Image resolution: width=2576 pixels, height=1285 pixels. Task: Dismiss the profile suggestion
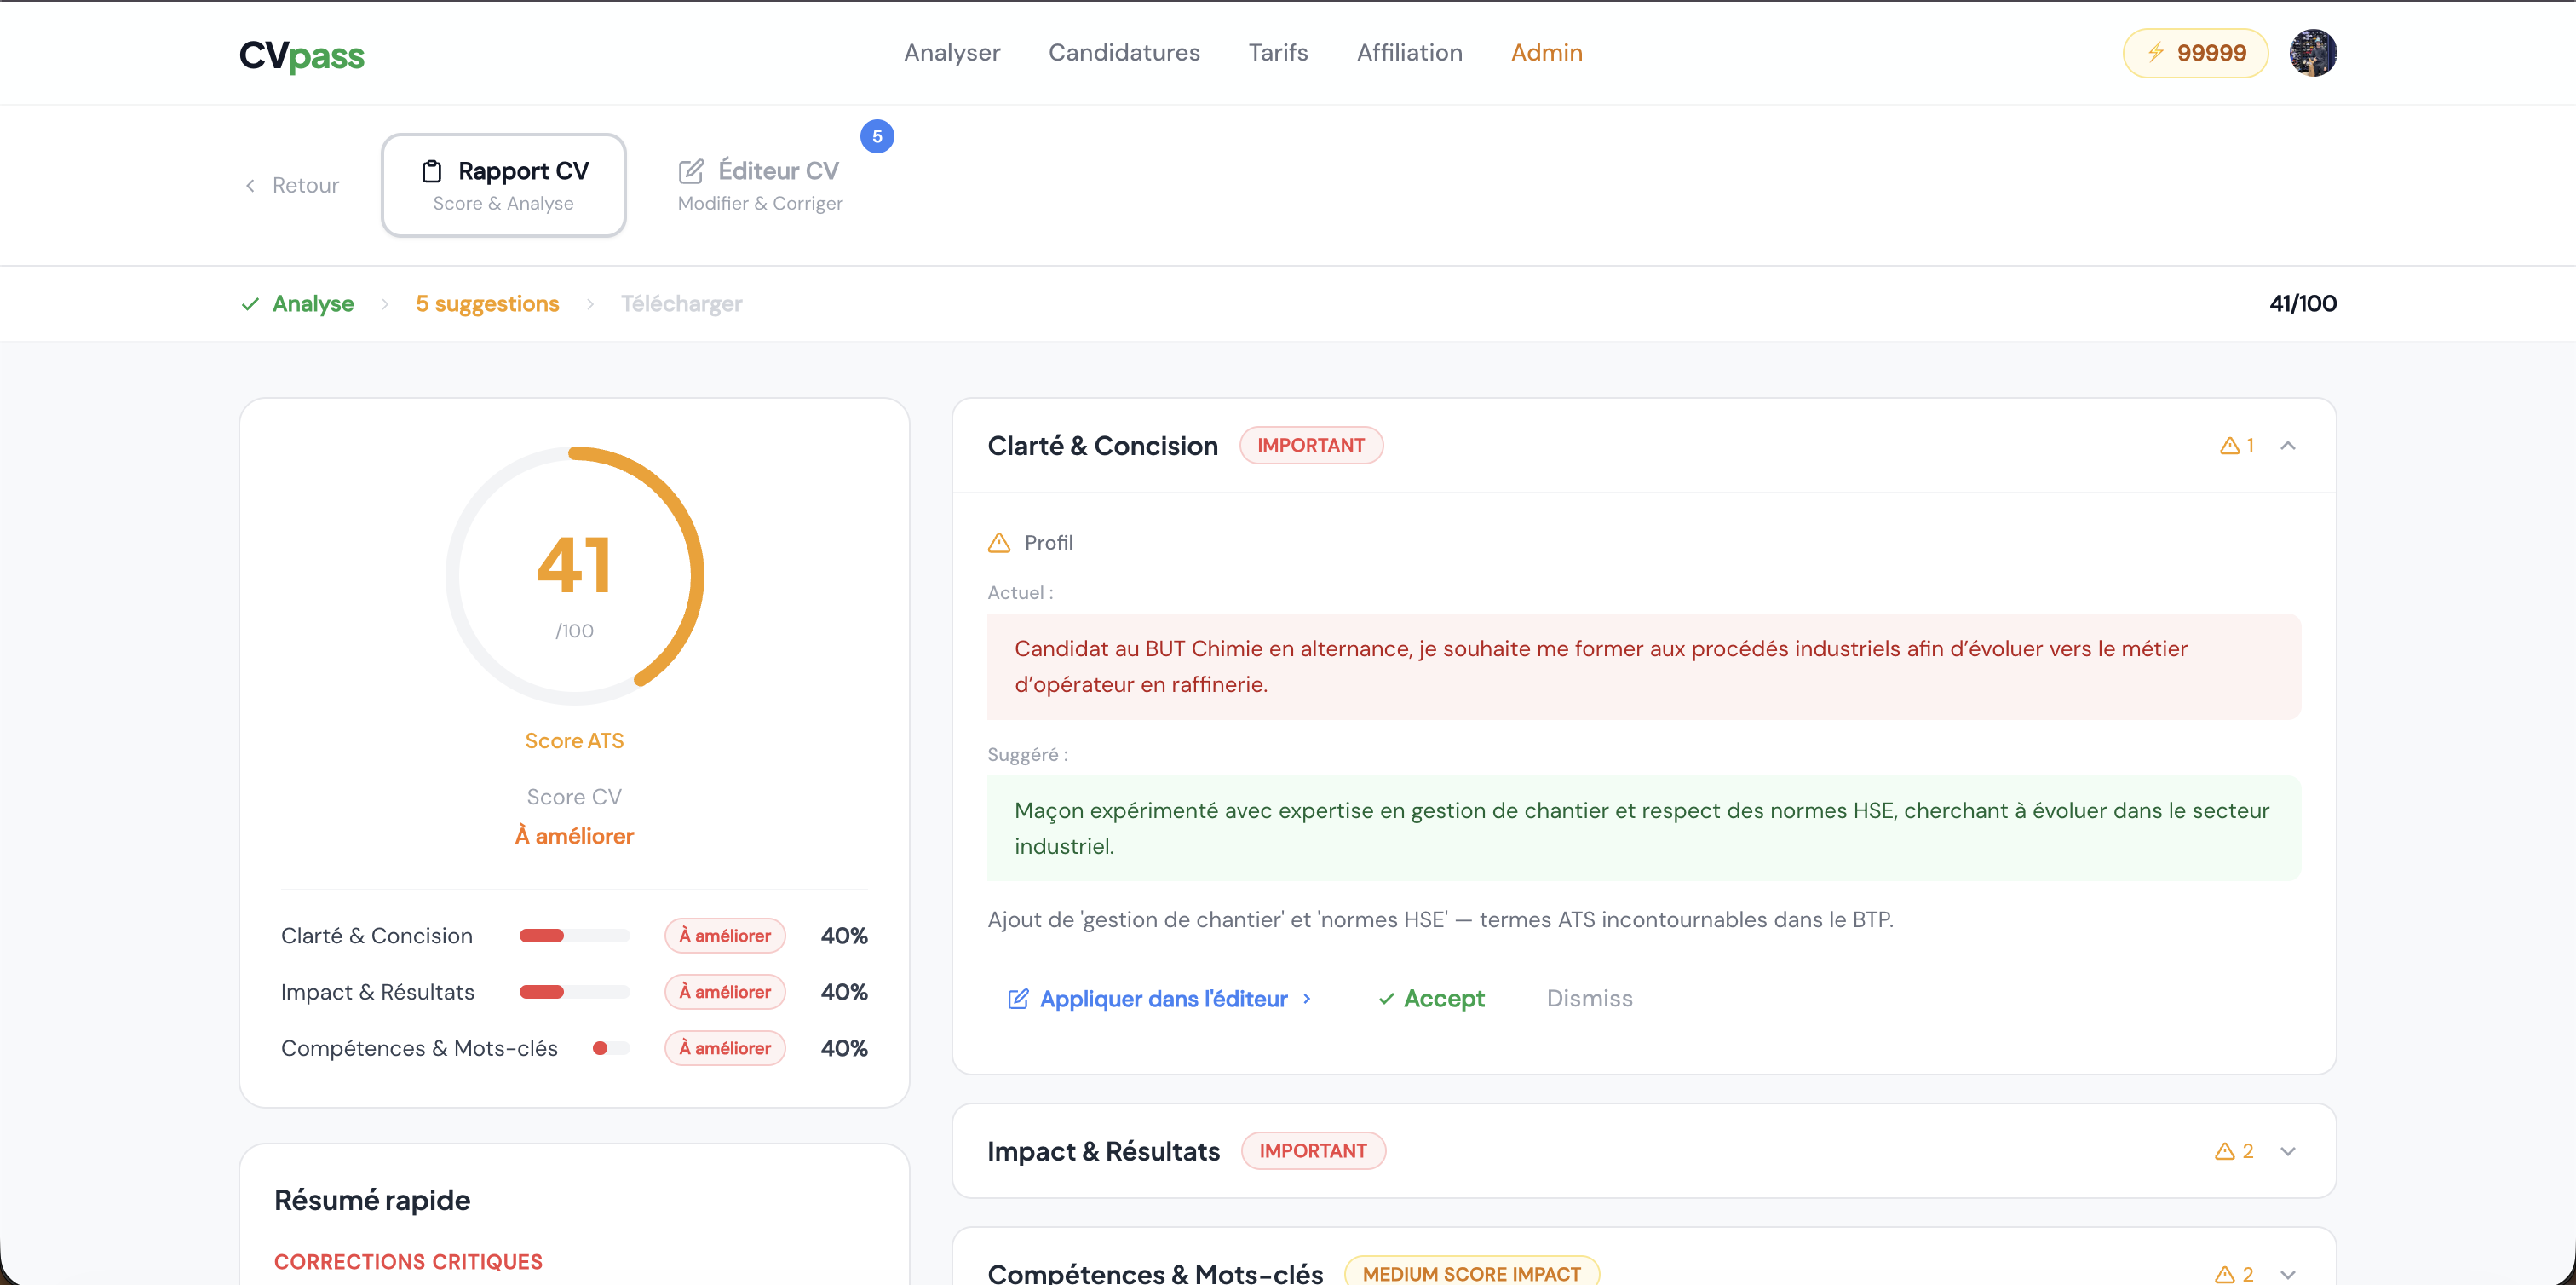click(x=1589, y=998)
